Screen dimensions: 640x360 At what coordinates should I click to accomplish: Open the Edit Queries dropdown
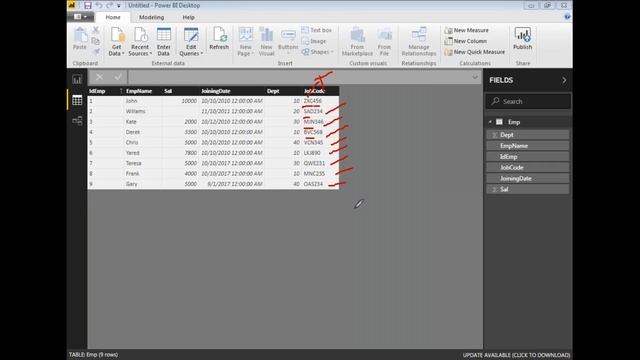pos(191,41)
